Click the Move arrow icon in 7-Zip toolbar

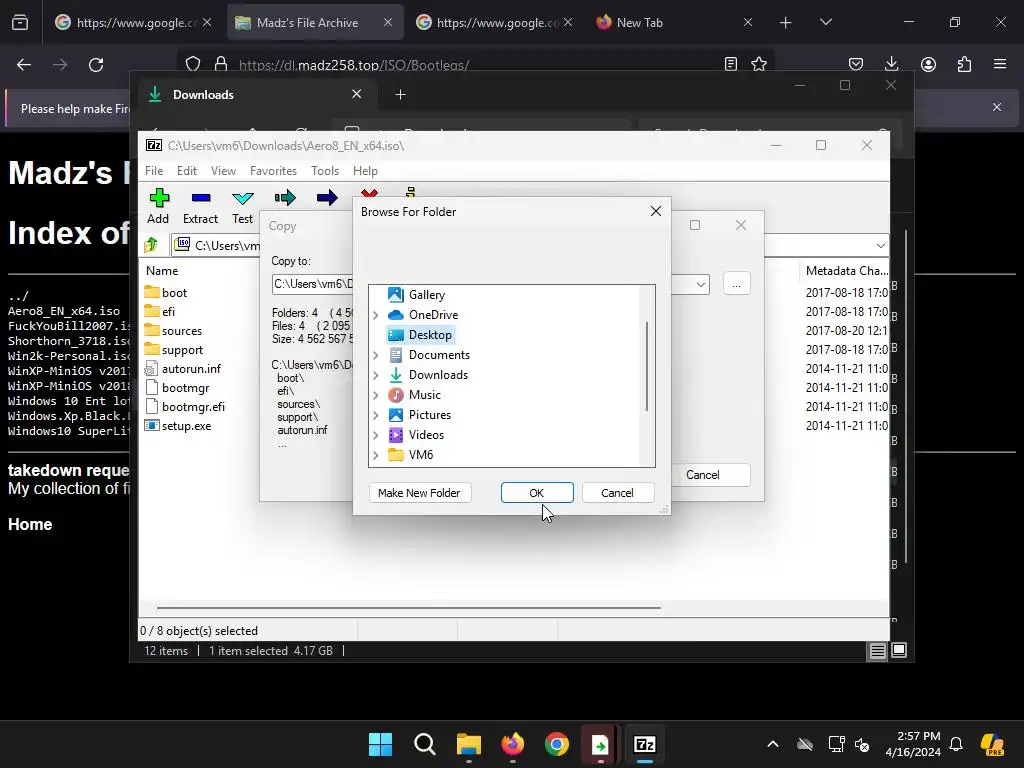[327, 198]
